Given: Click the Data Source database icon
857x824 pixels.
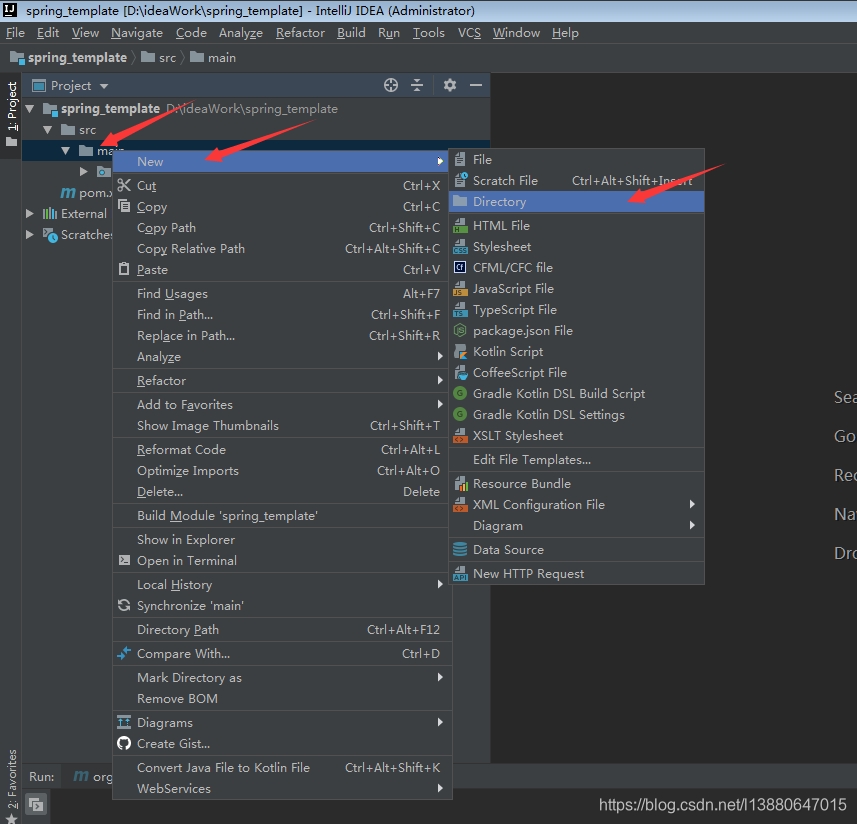Looking at the screenshot, I should coord(461,549).
